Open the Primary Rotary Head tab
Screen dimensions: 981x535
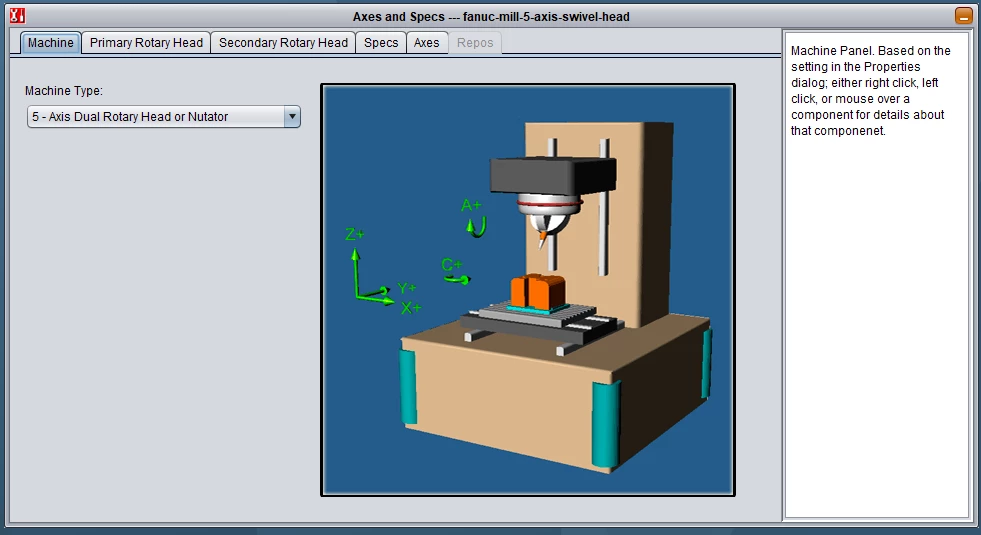146,43
